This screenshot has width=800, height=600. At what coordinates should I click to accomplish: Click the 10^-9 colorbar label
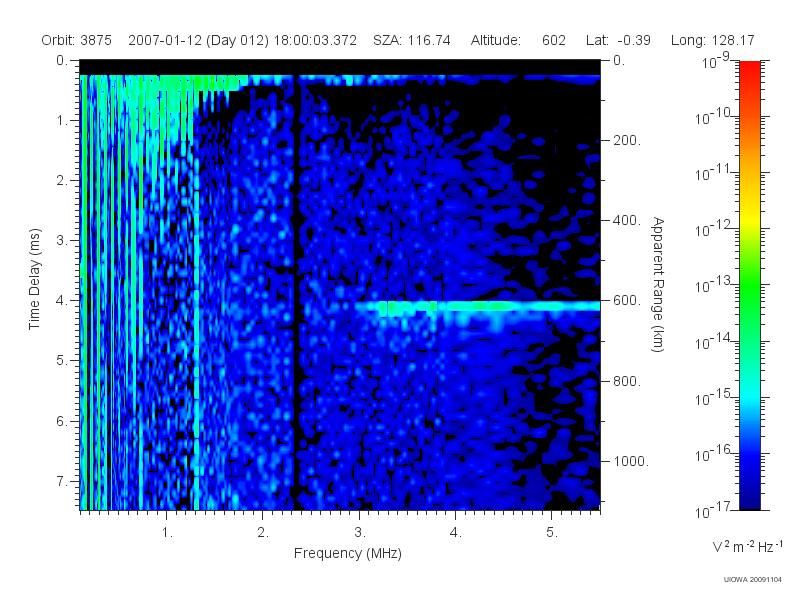716,61
